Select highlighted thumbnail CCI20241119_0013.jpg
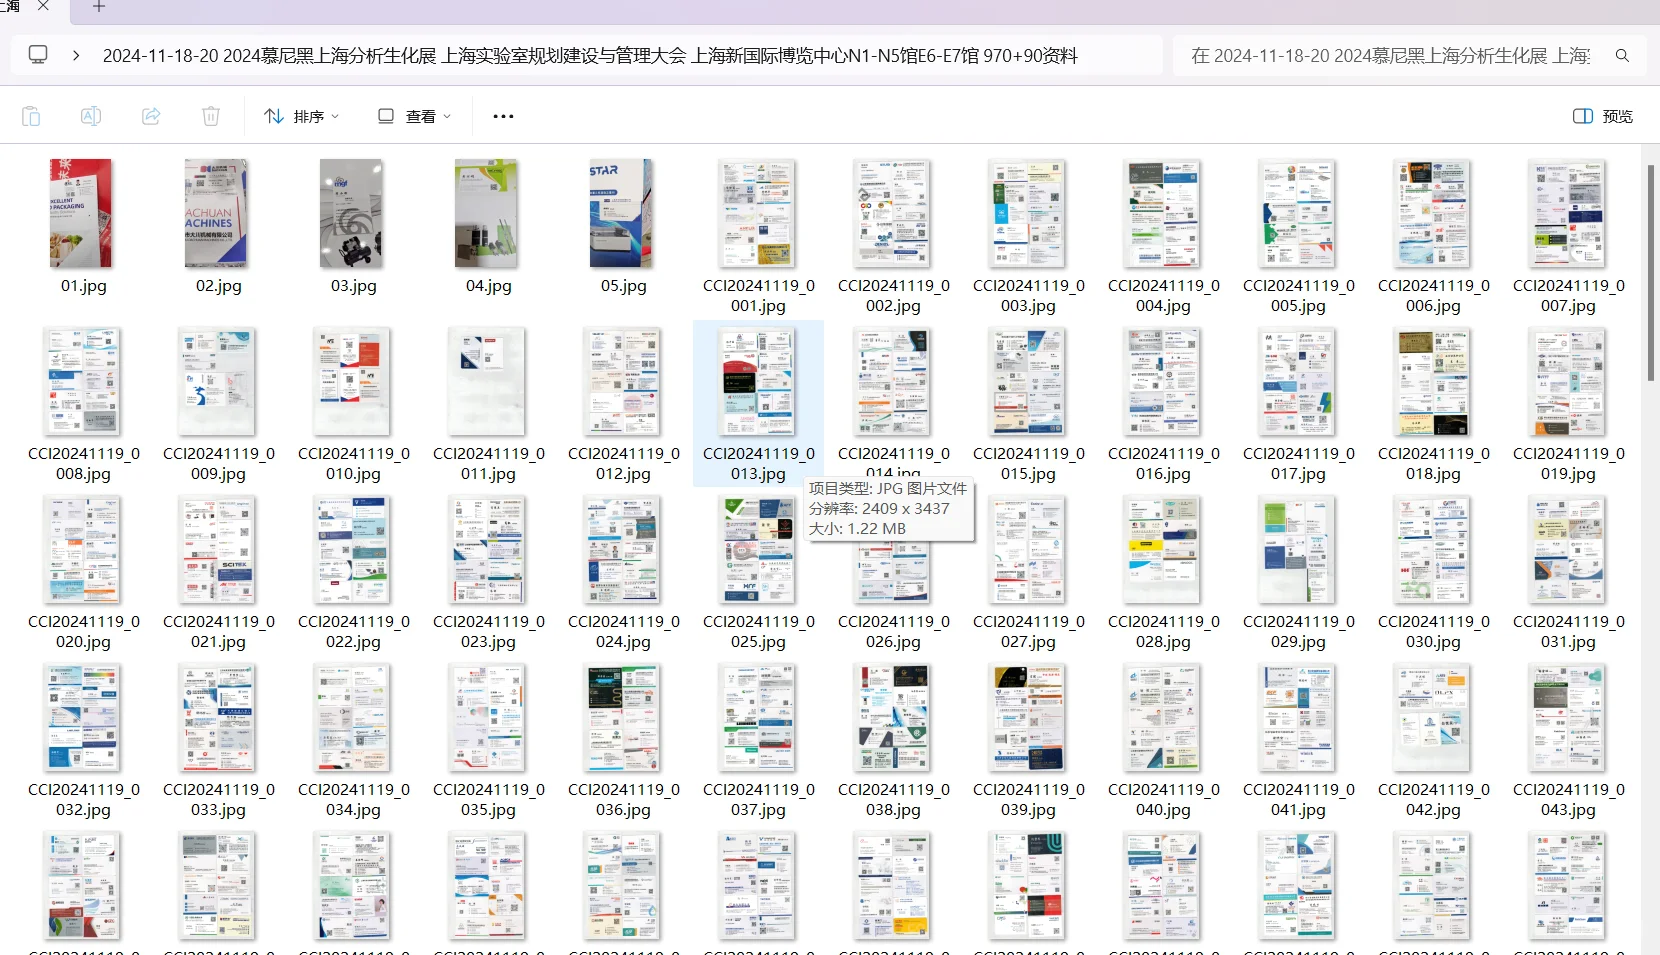1660x955 pixels. click(758, 381)
